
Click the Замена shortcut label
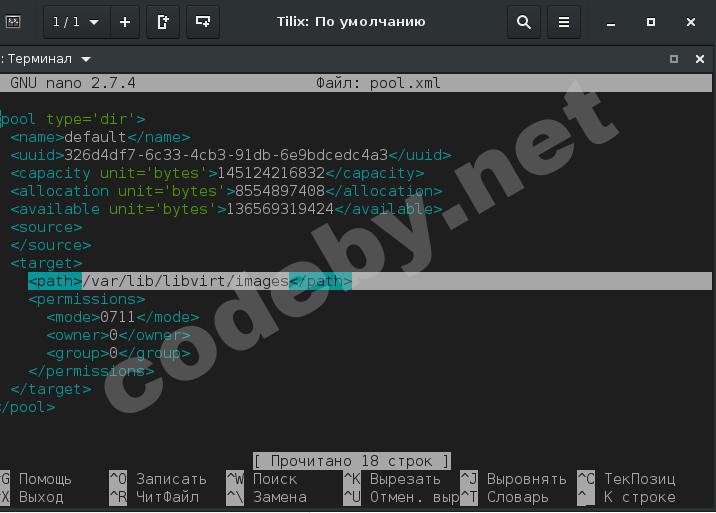coord(279,497)
